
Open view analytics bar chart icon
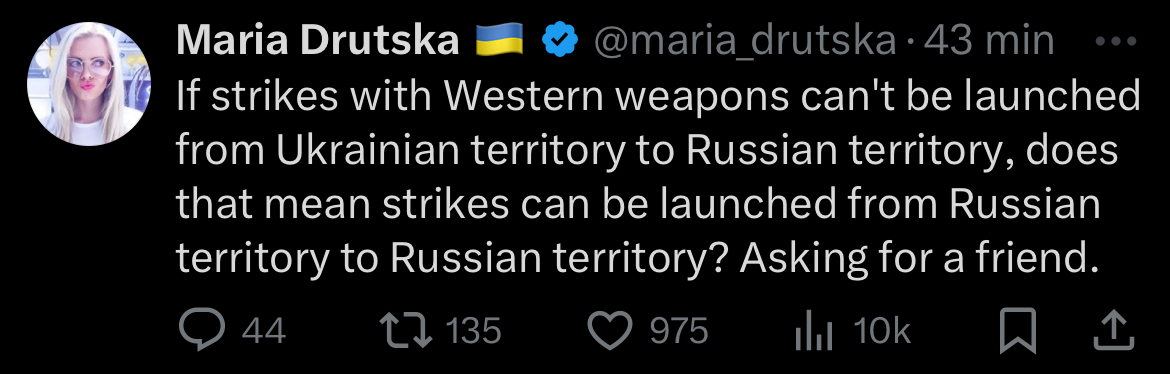tap(815, 331)
